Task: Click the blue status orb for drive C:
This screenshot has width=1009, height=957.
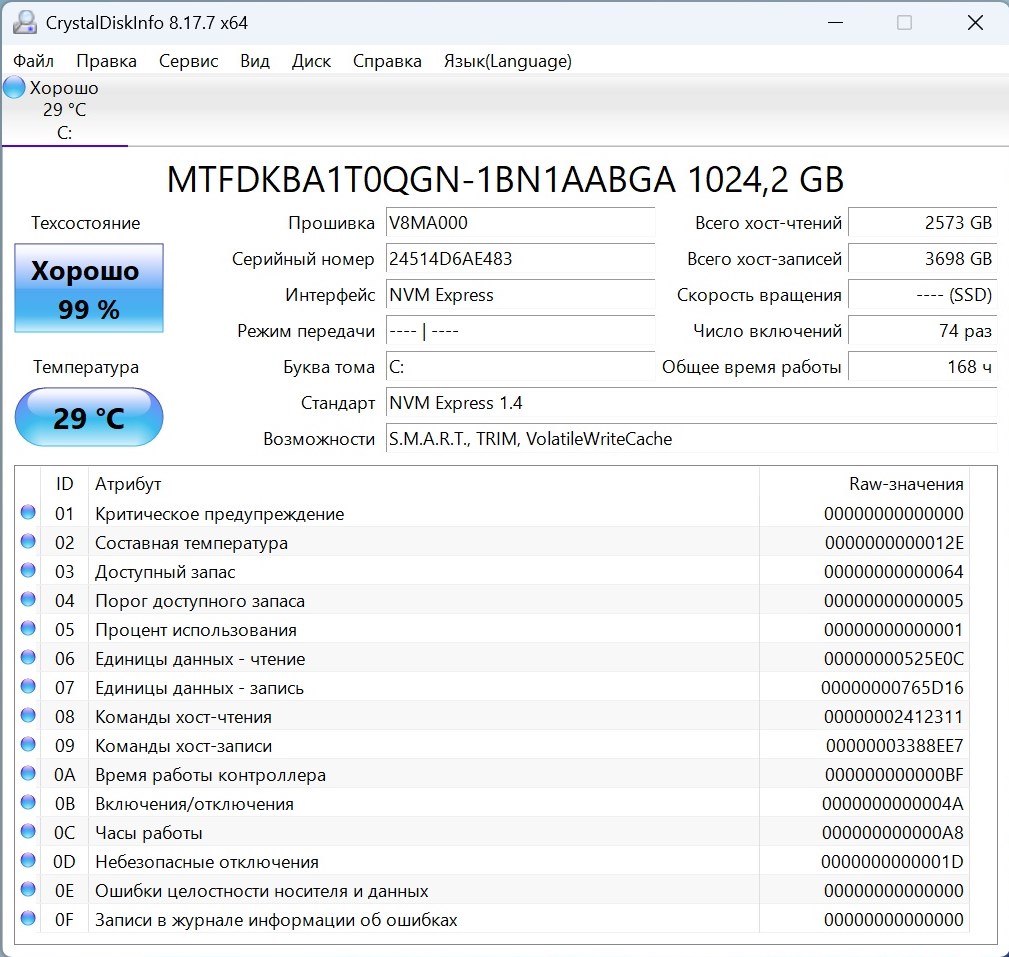Action: coord(14,88)
